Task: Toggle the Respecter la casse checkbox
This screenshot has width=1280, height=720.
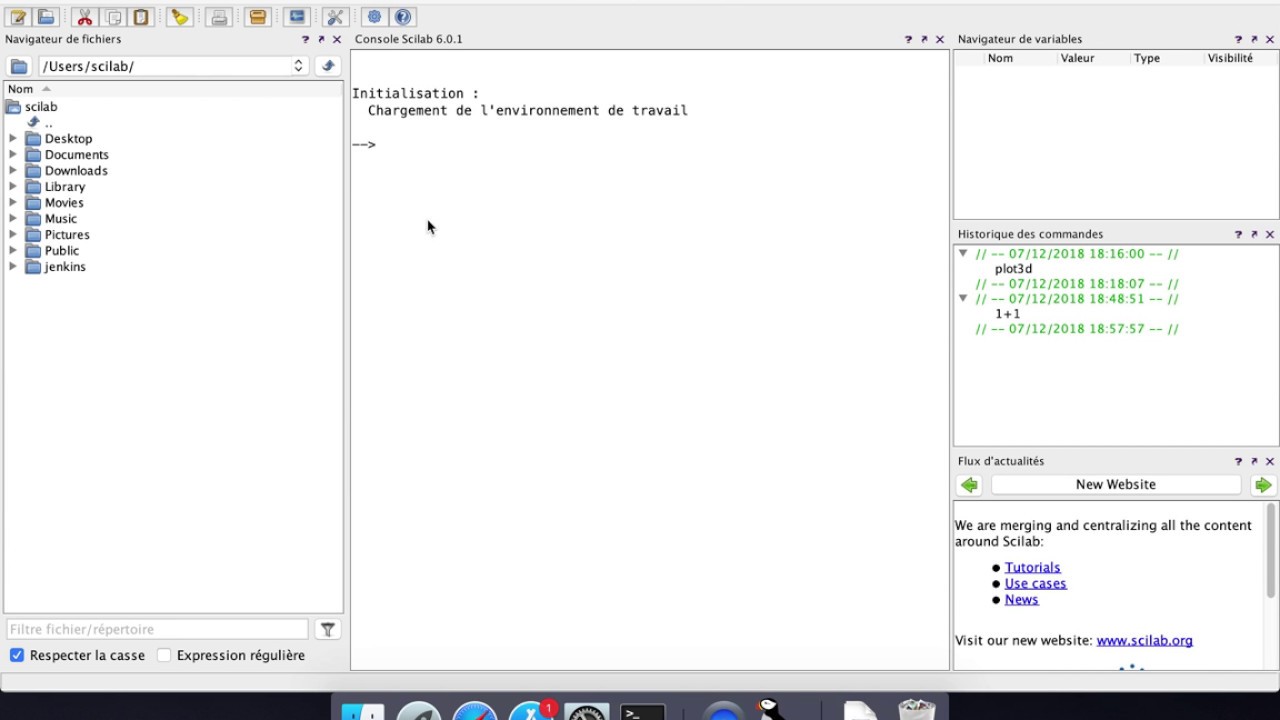Action: (x=17, y=655)
